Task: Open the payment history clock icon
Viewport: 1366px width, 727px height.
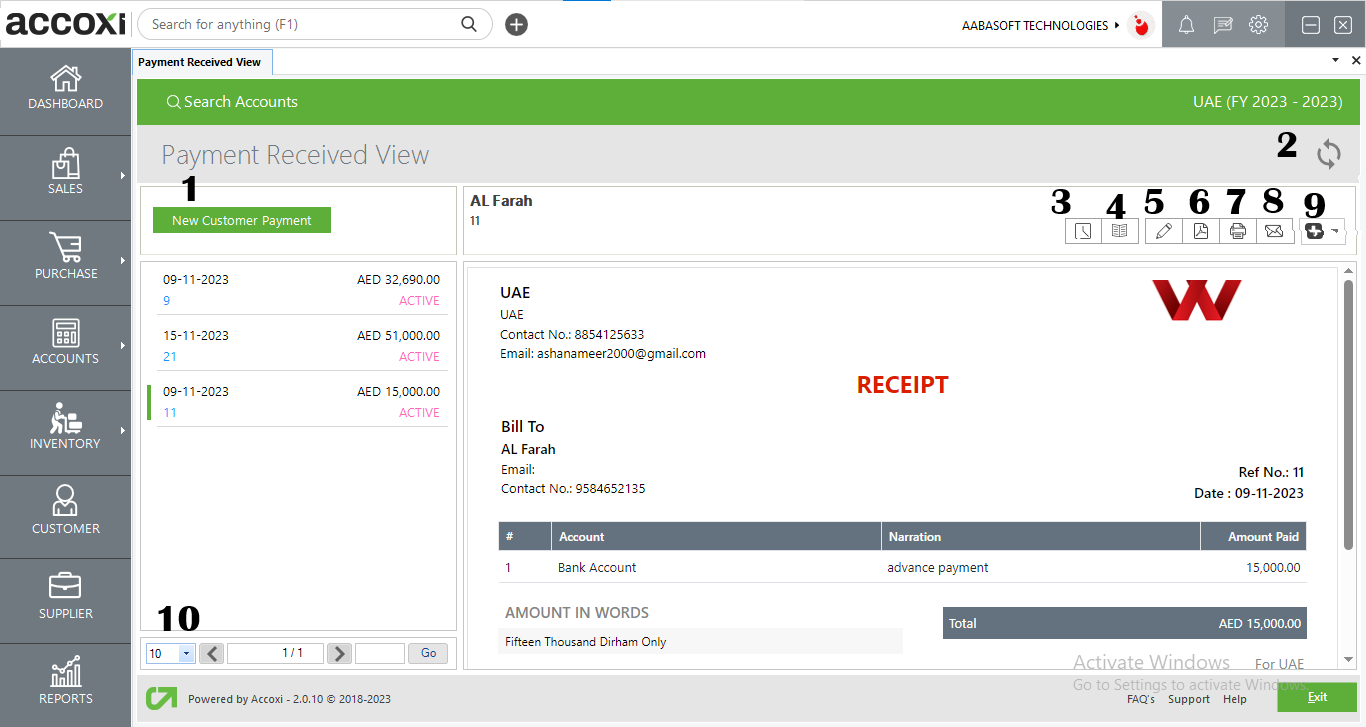Action: (1083, 230)
